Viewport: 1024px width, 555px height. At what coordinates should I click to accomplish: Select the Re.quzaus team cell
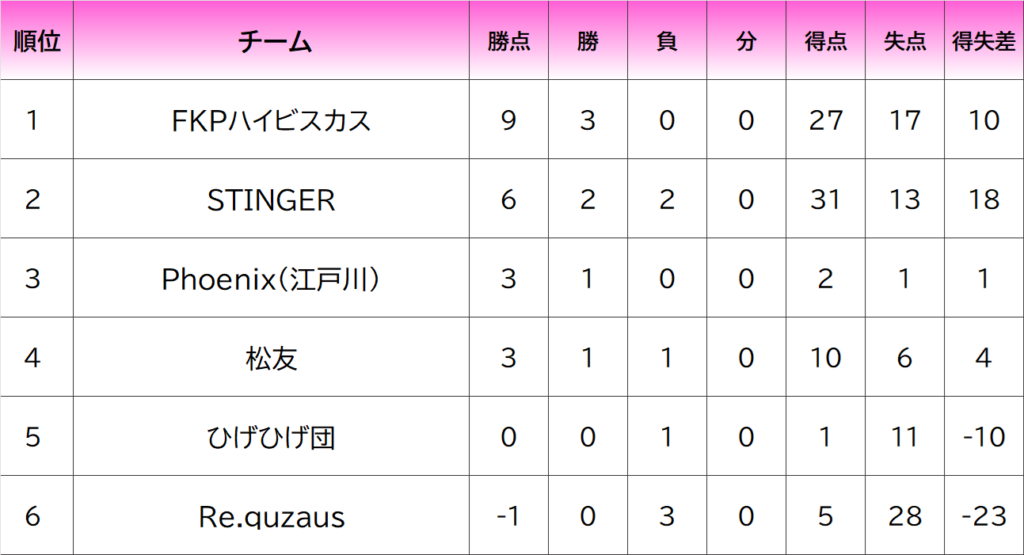(271, 516)
